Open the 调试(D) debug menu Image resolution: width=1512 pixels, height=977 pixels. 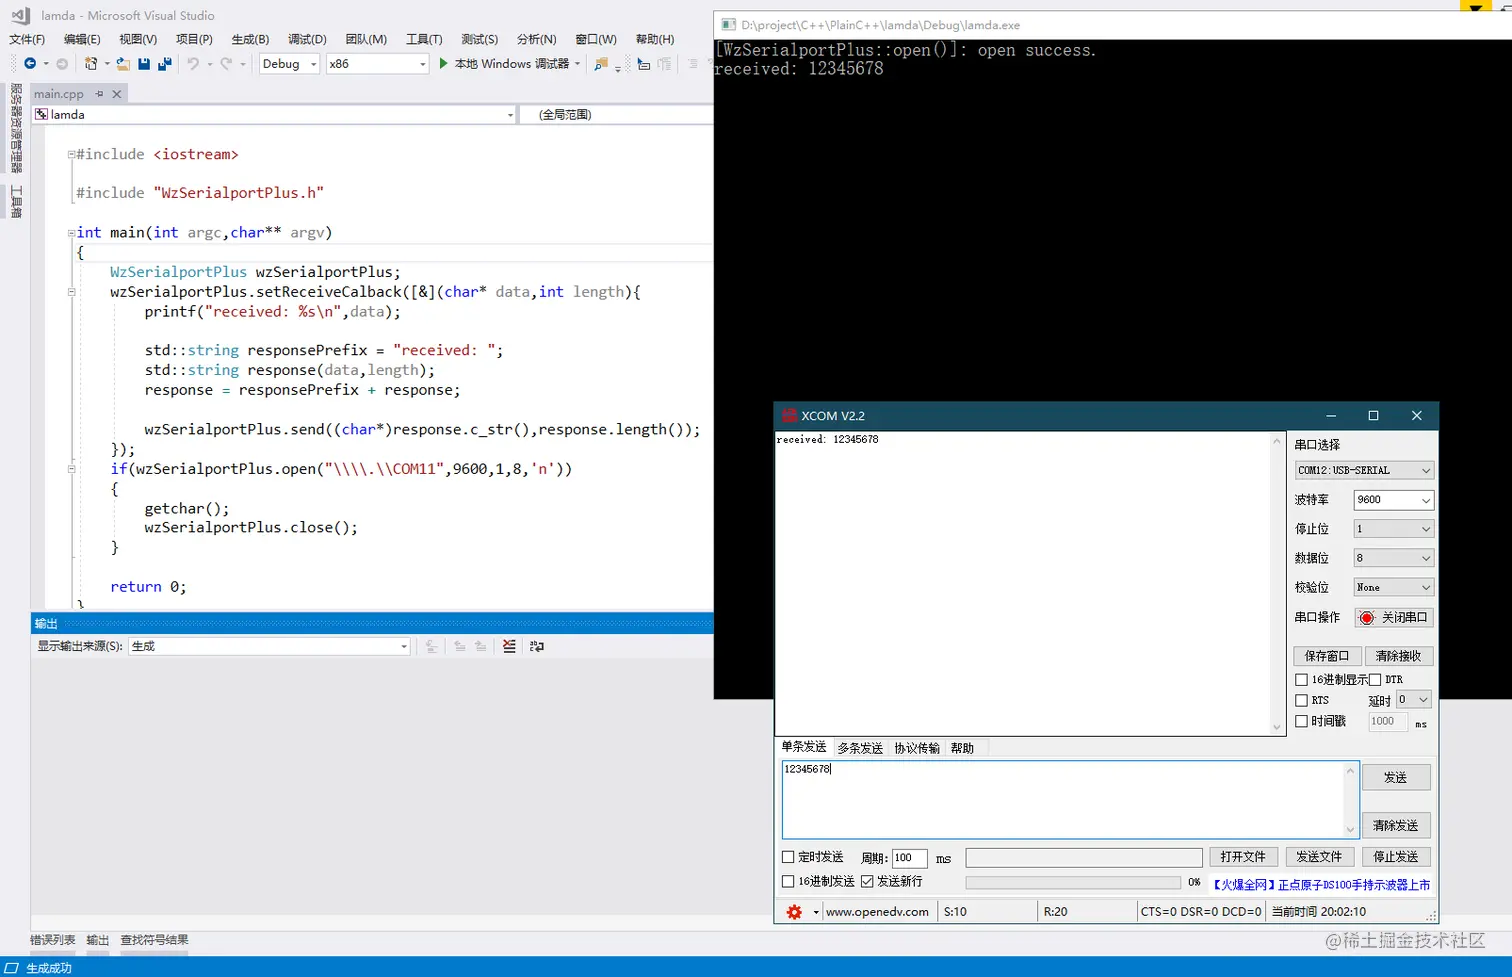click(x=307, y=39)
